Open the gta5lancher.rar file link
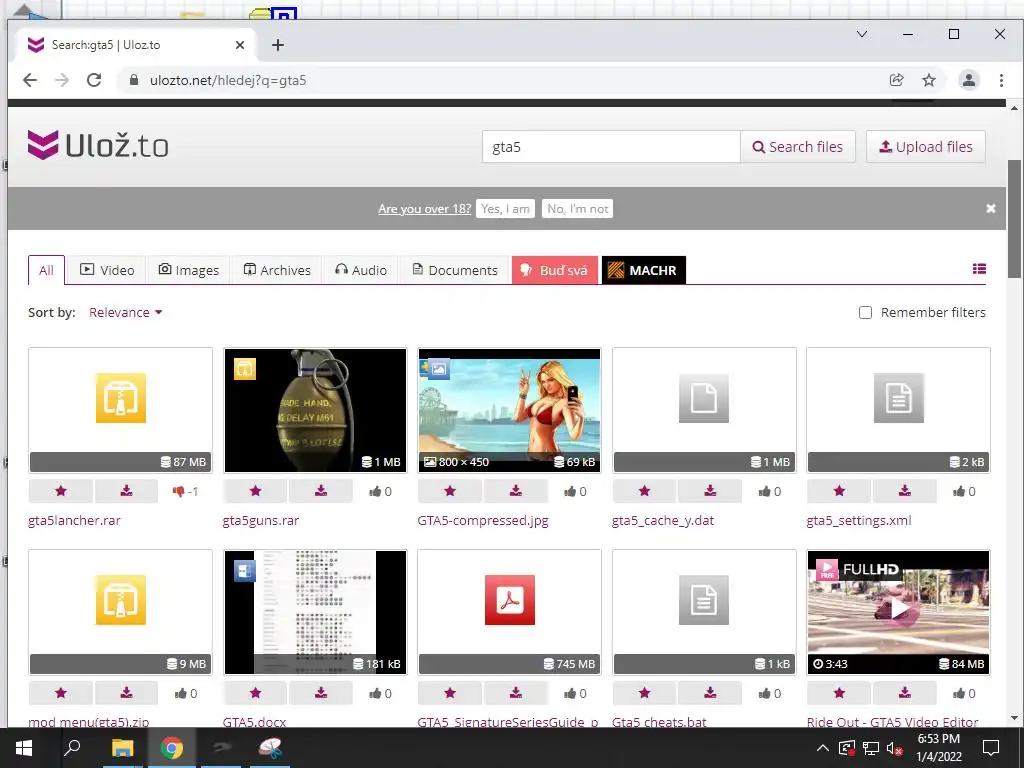The image size is (1024, 768). coord(74,520)
